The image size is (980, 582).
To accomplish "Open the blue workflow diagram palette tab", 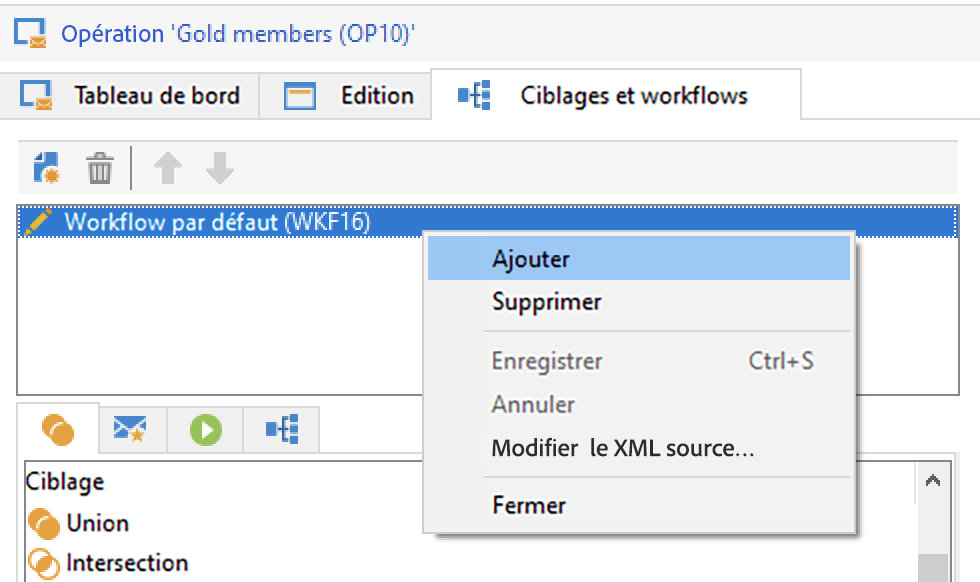I will click(x=282, y=429).
